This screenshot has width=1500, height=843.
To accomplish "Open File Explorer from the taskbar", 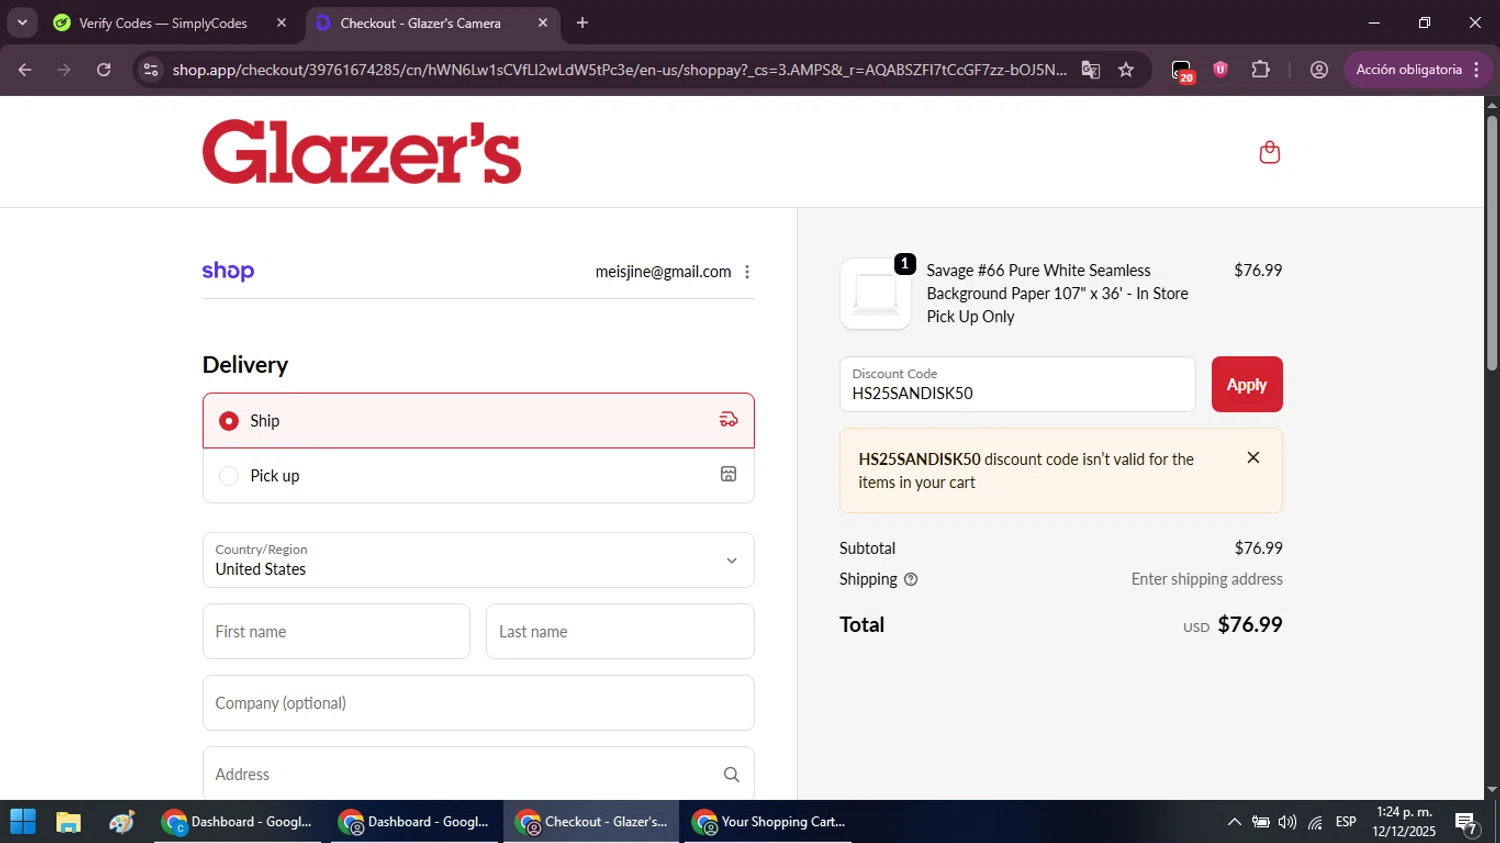I will point(68,822).
